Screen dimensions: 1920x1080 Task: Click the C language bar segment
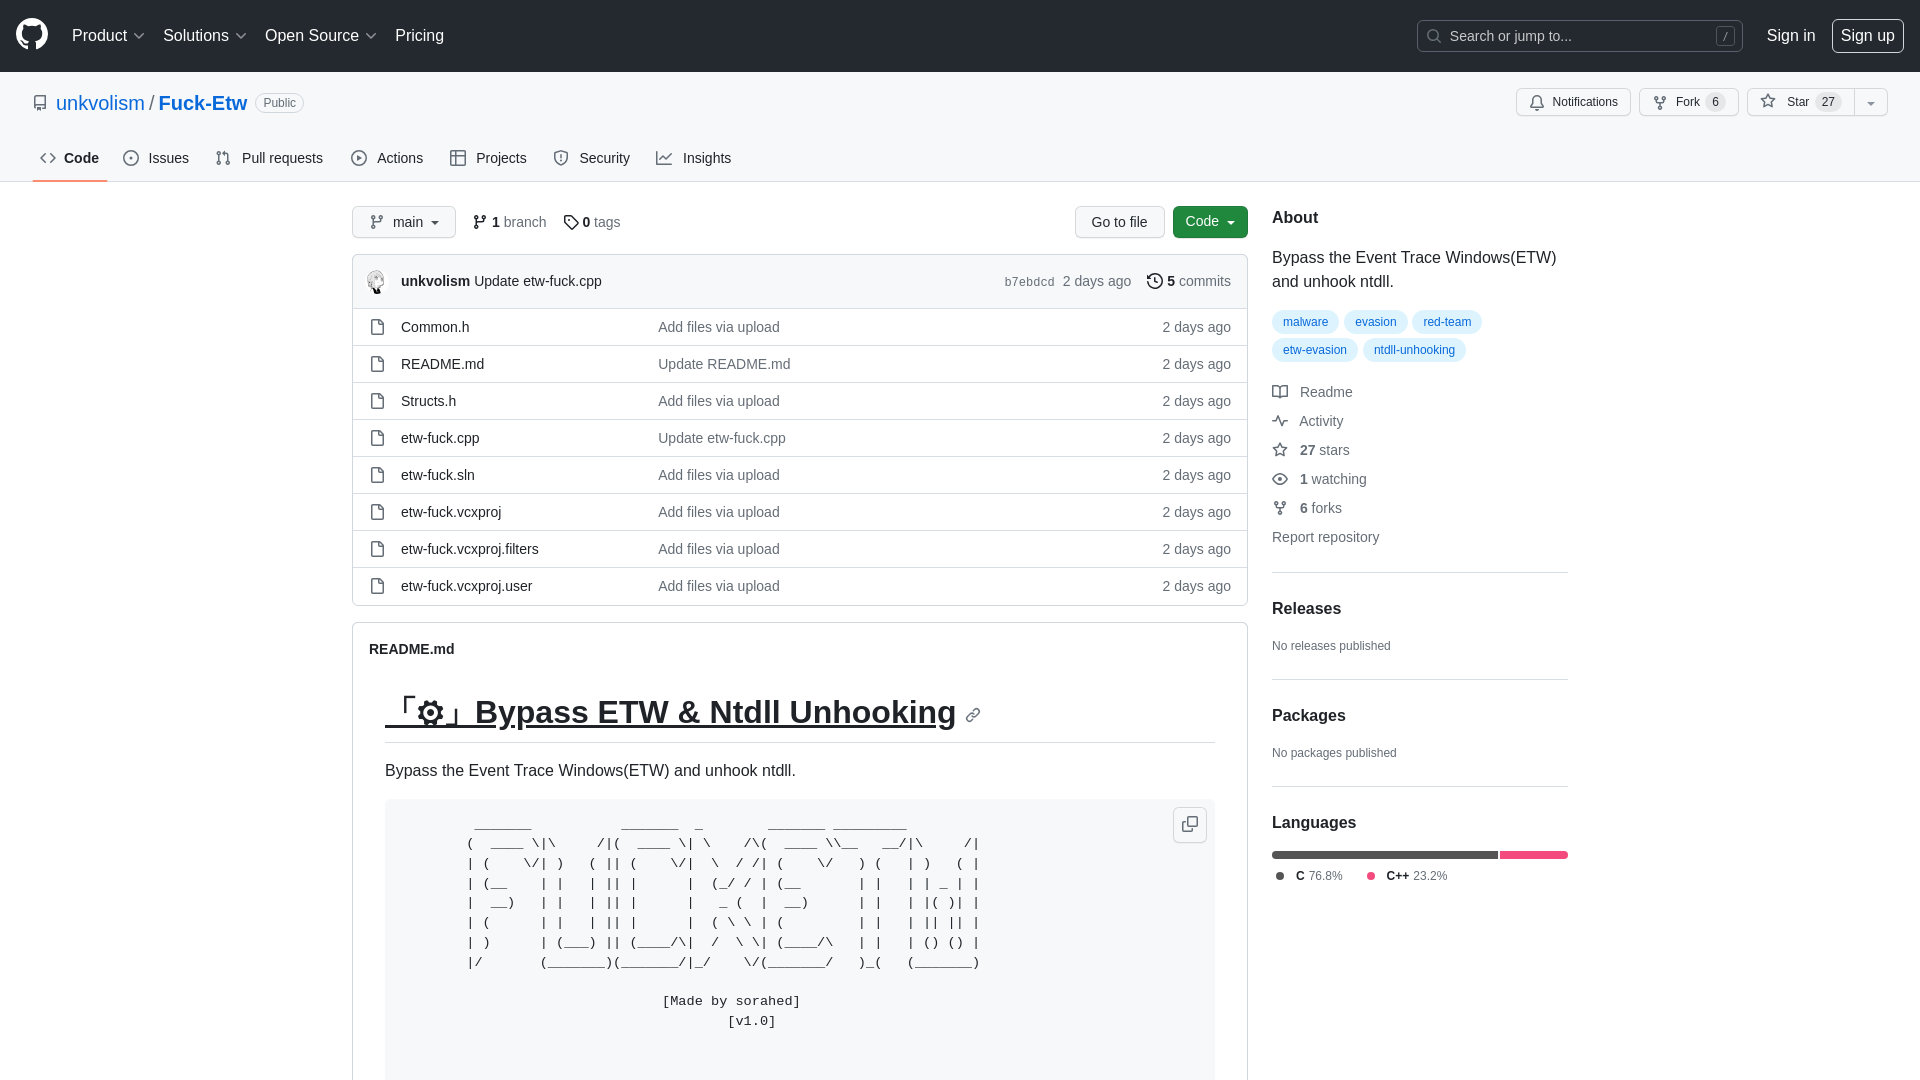(1385, 855)
